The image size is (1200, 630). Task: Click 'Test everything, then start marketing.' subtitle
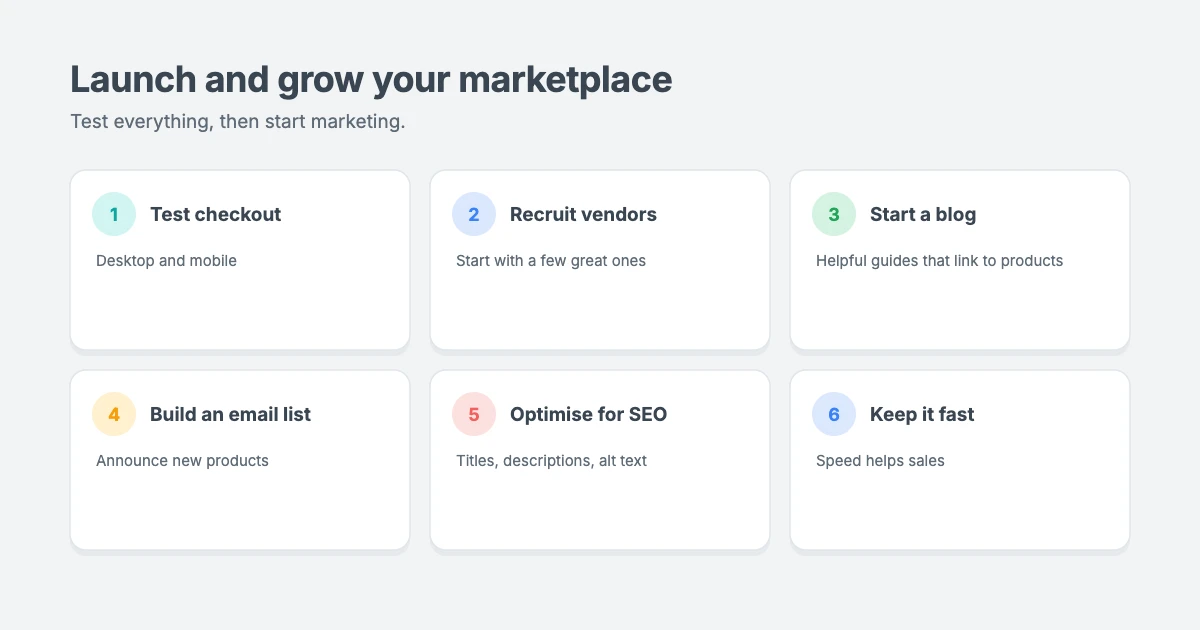pos(238,122)
